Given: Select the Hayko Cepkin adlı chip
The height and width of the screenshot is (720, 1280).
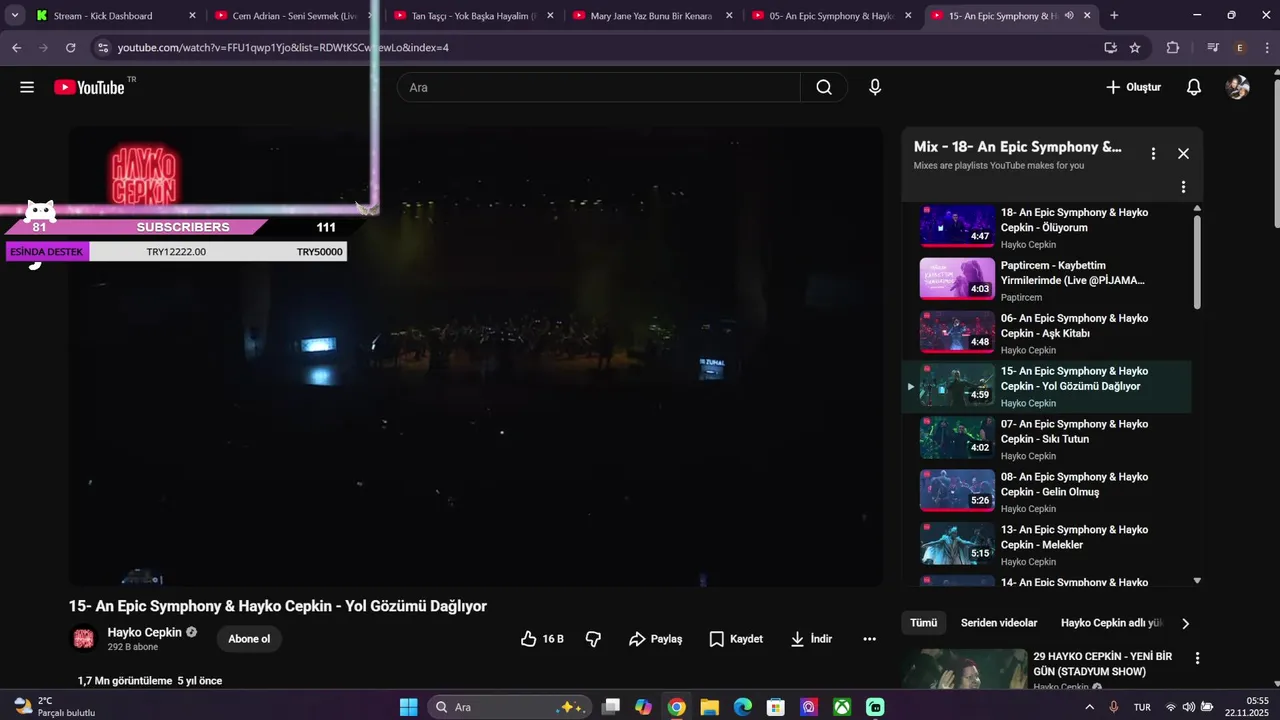Looking at the screenshot, I should tap(1112, 623).
